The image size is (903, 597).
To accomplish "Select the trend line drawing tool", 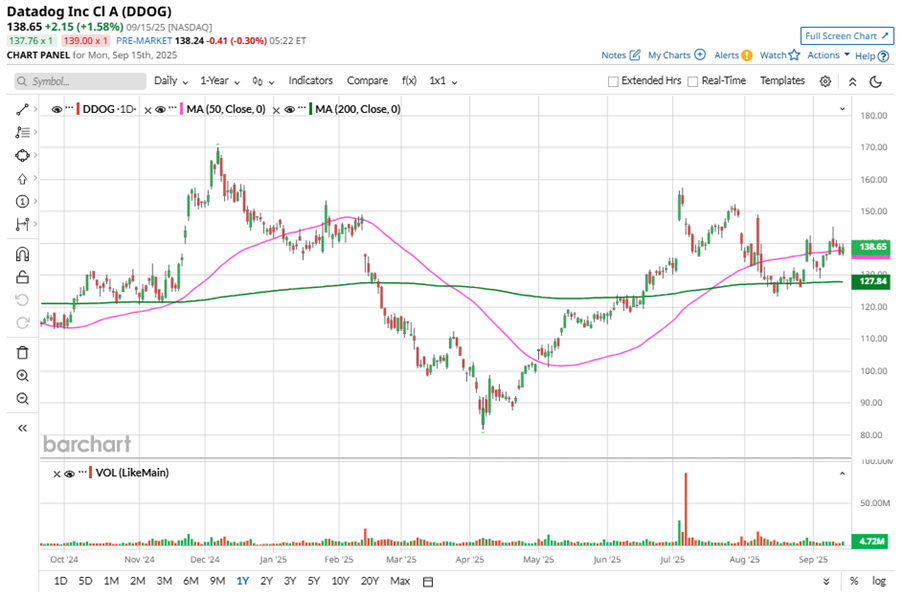I will (22, 109).
